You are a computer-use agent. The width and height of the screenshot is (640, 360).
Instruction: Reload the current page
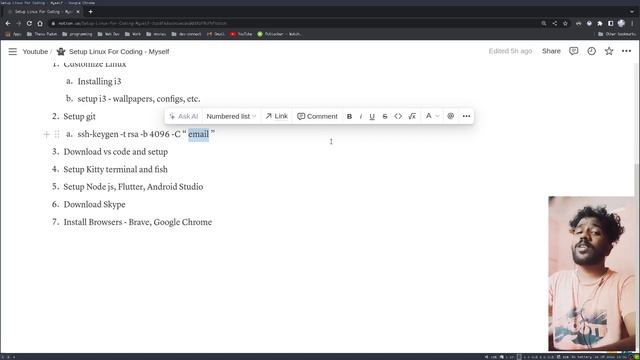coord(29,24)
